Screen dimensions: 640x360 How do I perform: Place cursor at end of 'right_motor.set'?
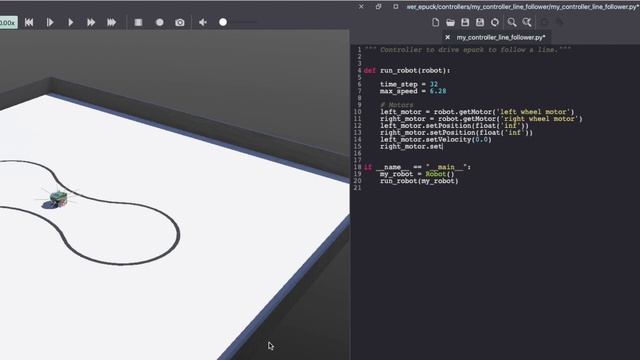click(442, 147)
